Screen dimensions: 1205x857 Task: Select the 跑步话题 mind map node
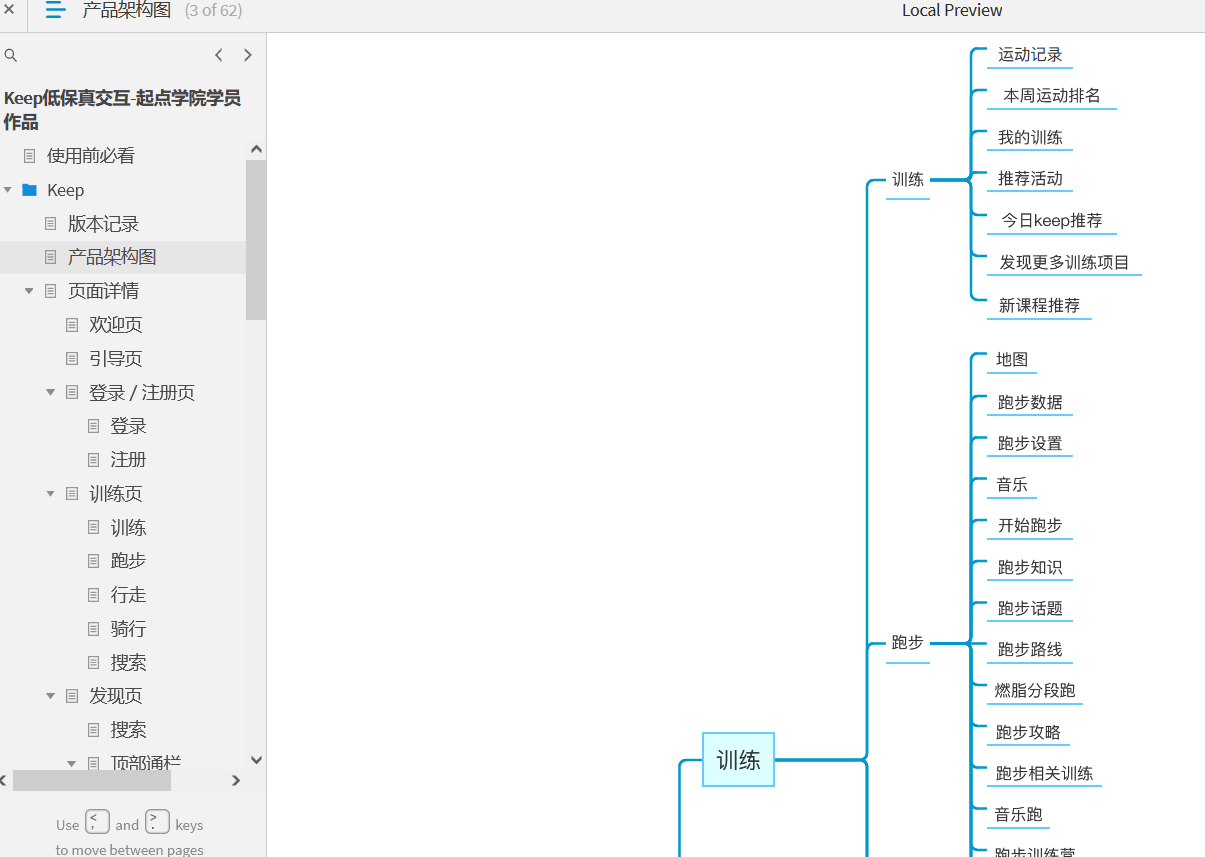coord(1030,609)
